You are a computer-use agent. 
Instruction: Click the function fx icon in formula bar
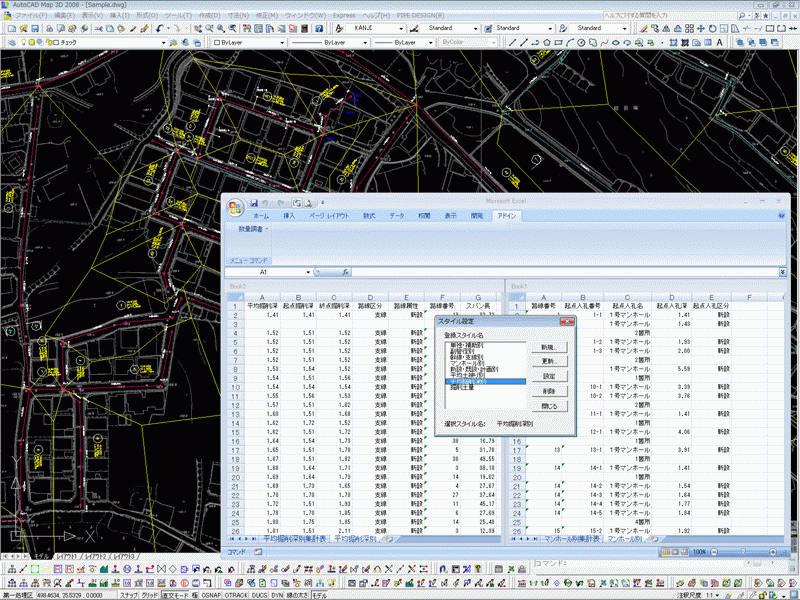click(x=345, y=271)
